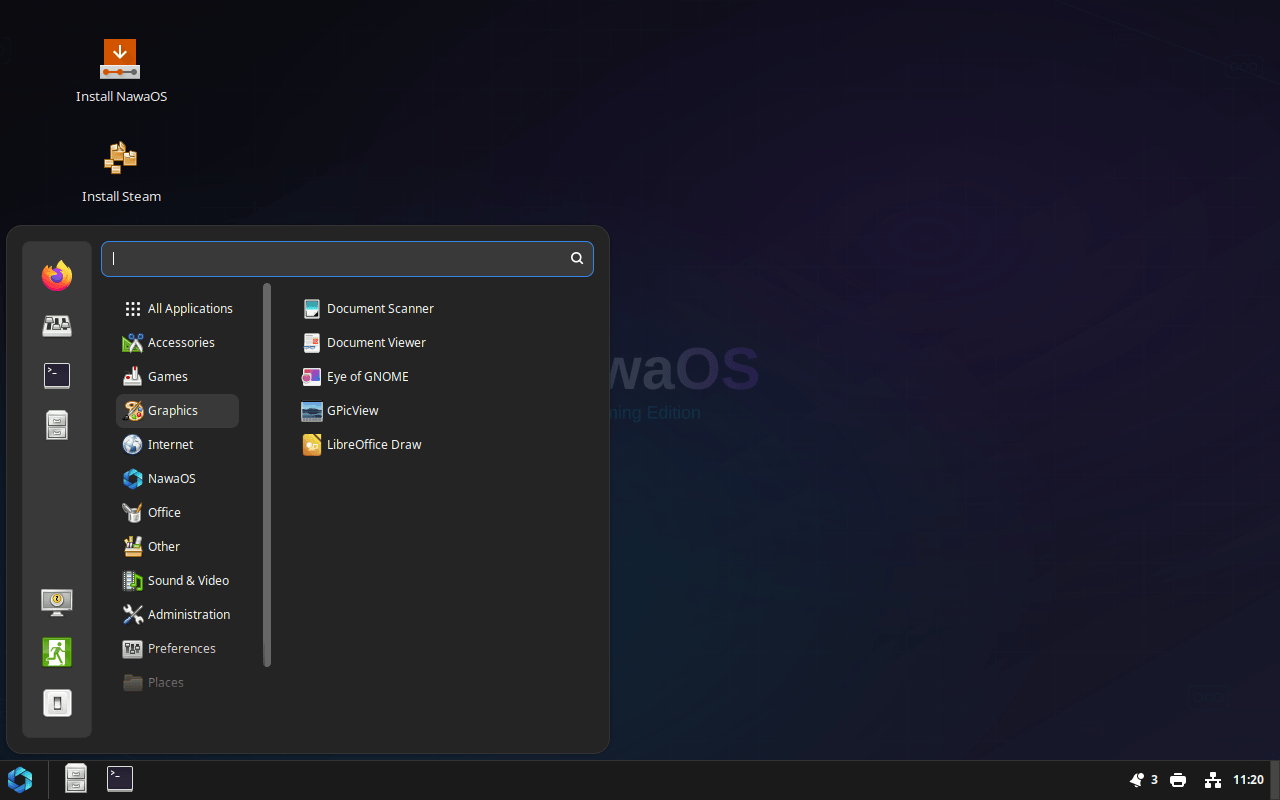Open the file manager sidebar icon
The height and width of the screenshot is (800, 1280).
point(57,425)
